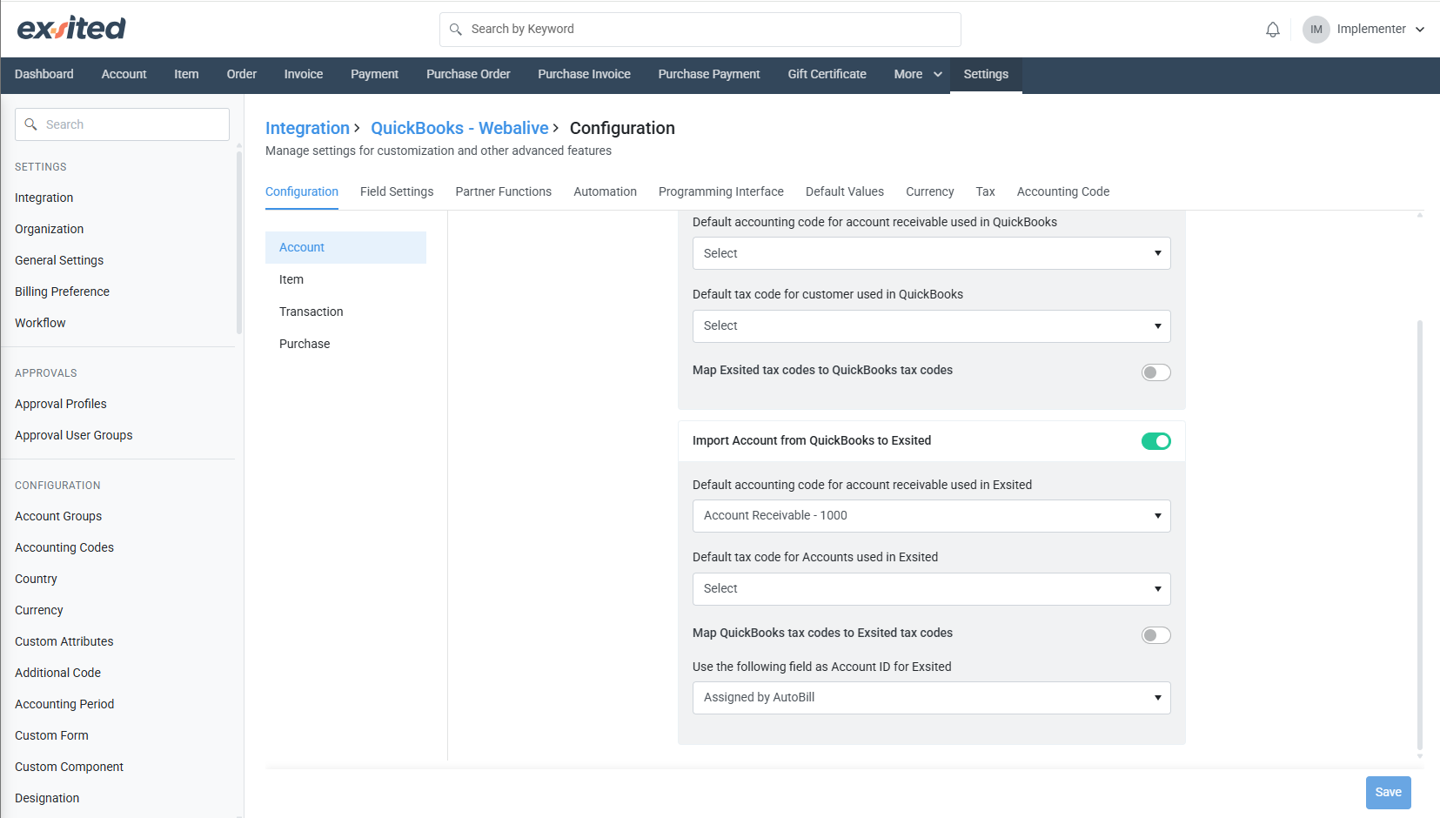This screenshot has height=818, width=1440.
Task: Open the Tax tab
Action: point(985,192)
